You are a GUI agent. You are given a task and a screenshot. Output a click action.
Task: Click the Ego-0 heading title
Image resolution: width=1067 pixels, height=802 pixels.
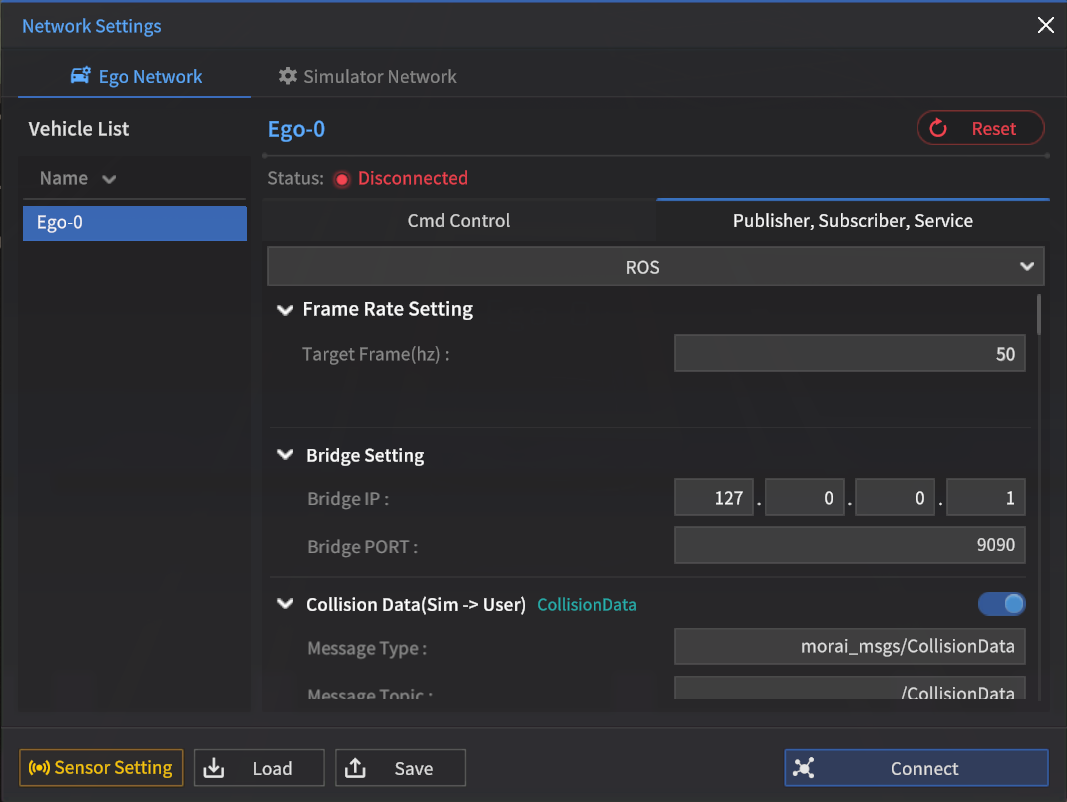(x=296, y=129)
